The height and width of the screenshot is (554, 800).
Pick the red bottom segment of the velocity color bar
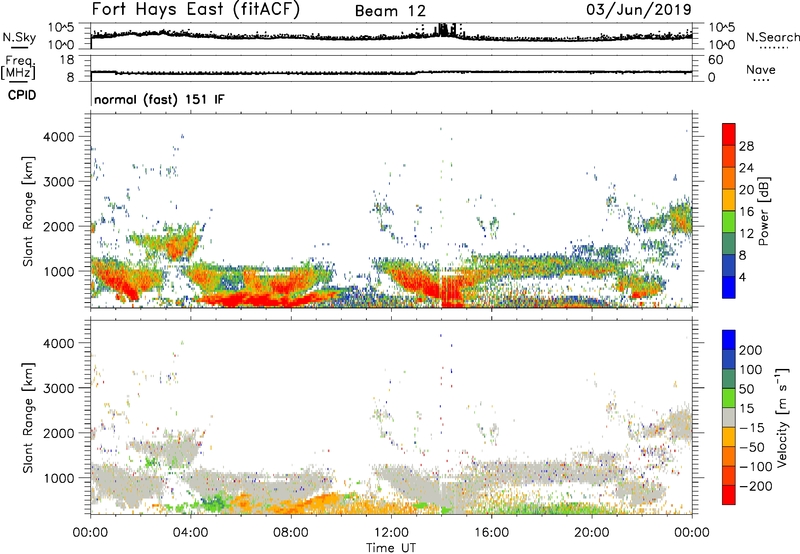(729, 495)
